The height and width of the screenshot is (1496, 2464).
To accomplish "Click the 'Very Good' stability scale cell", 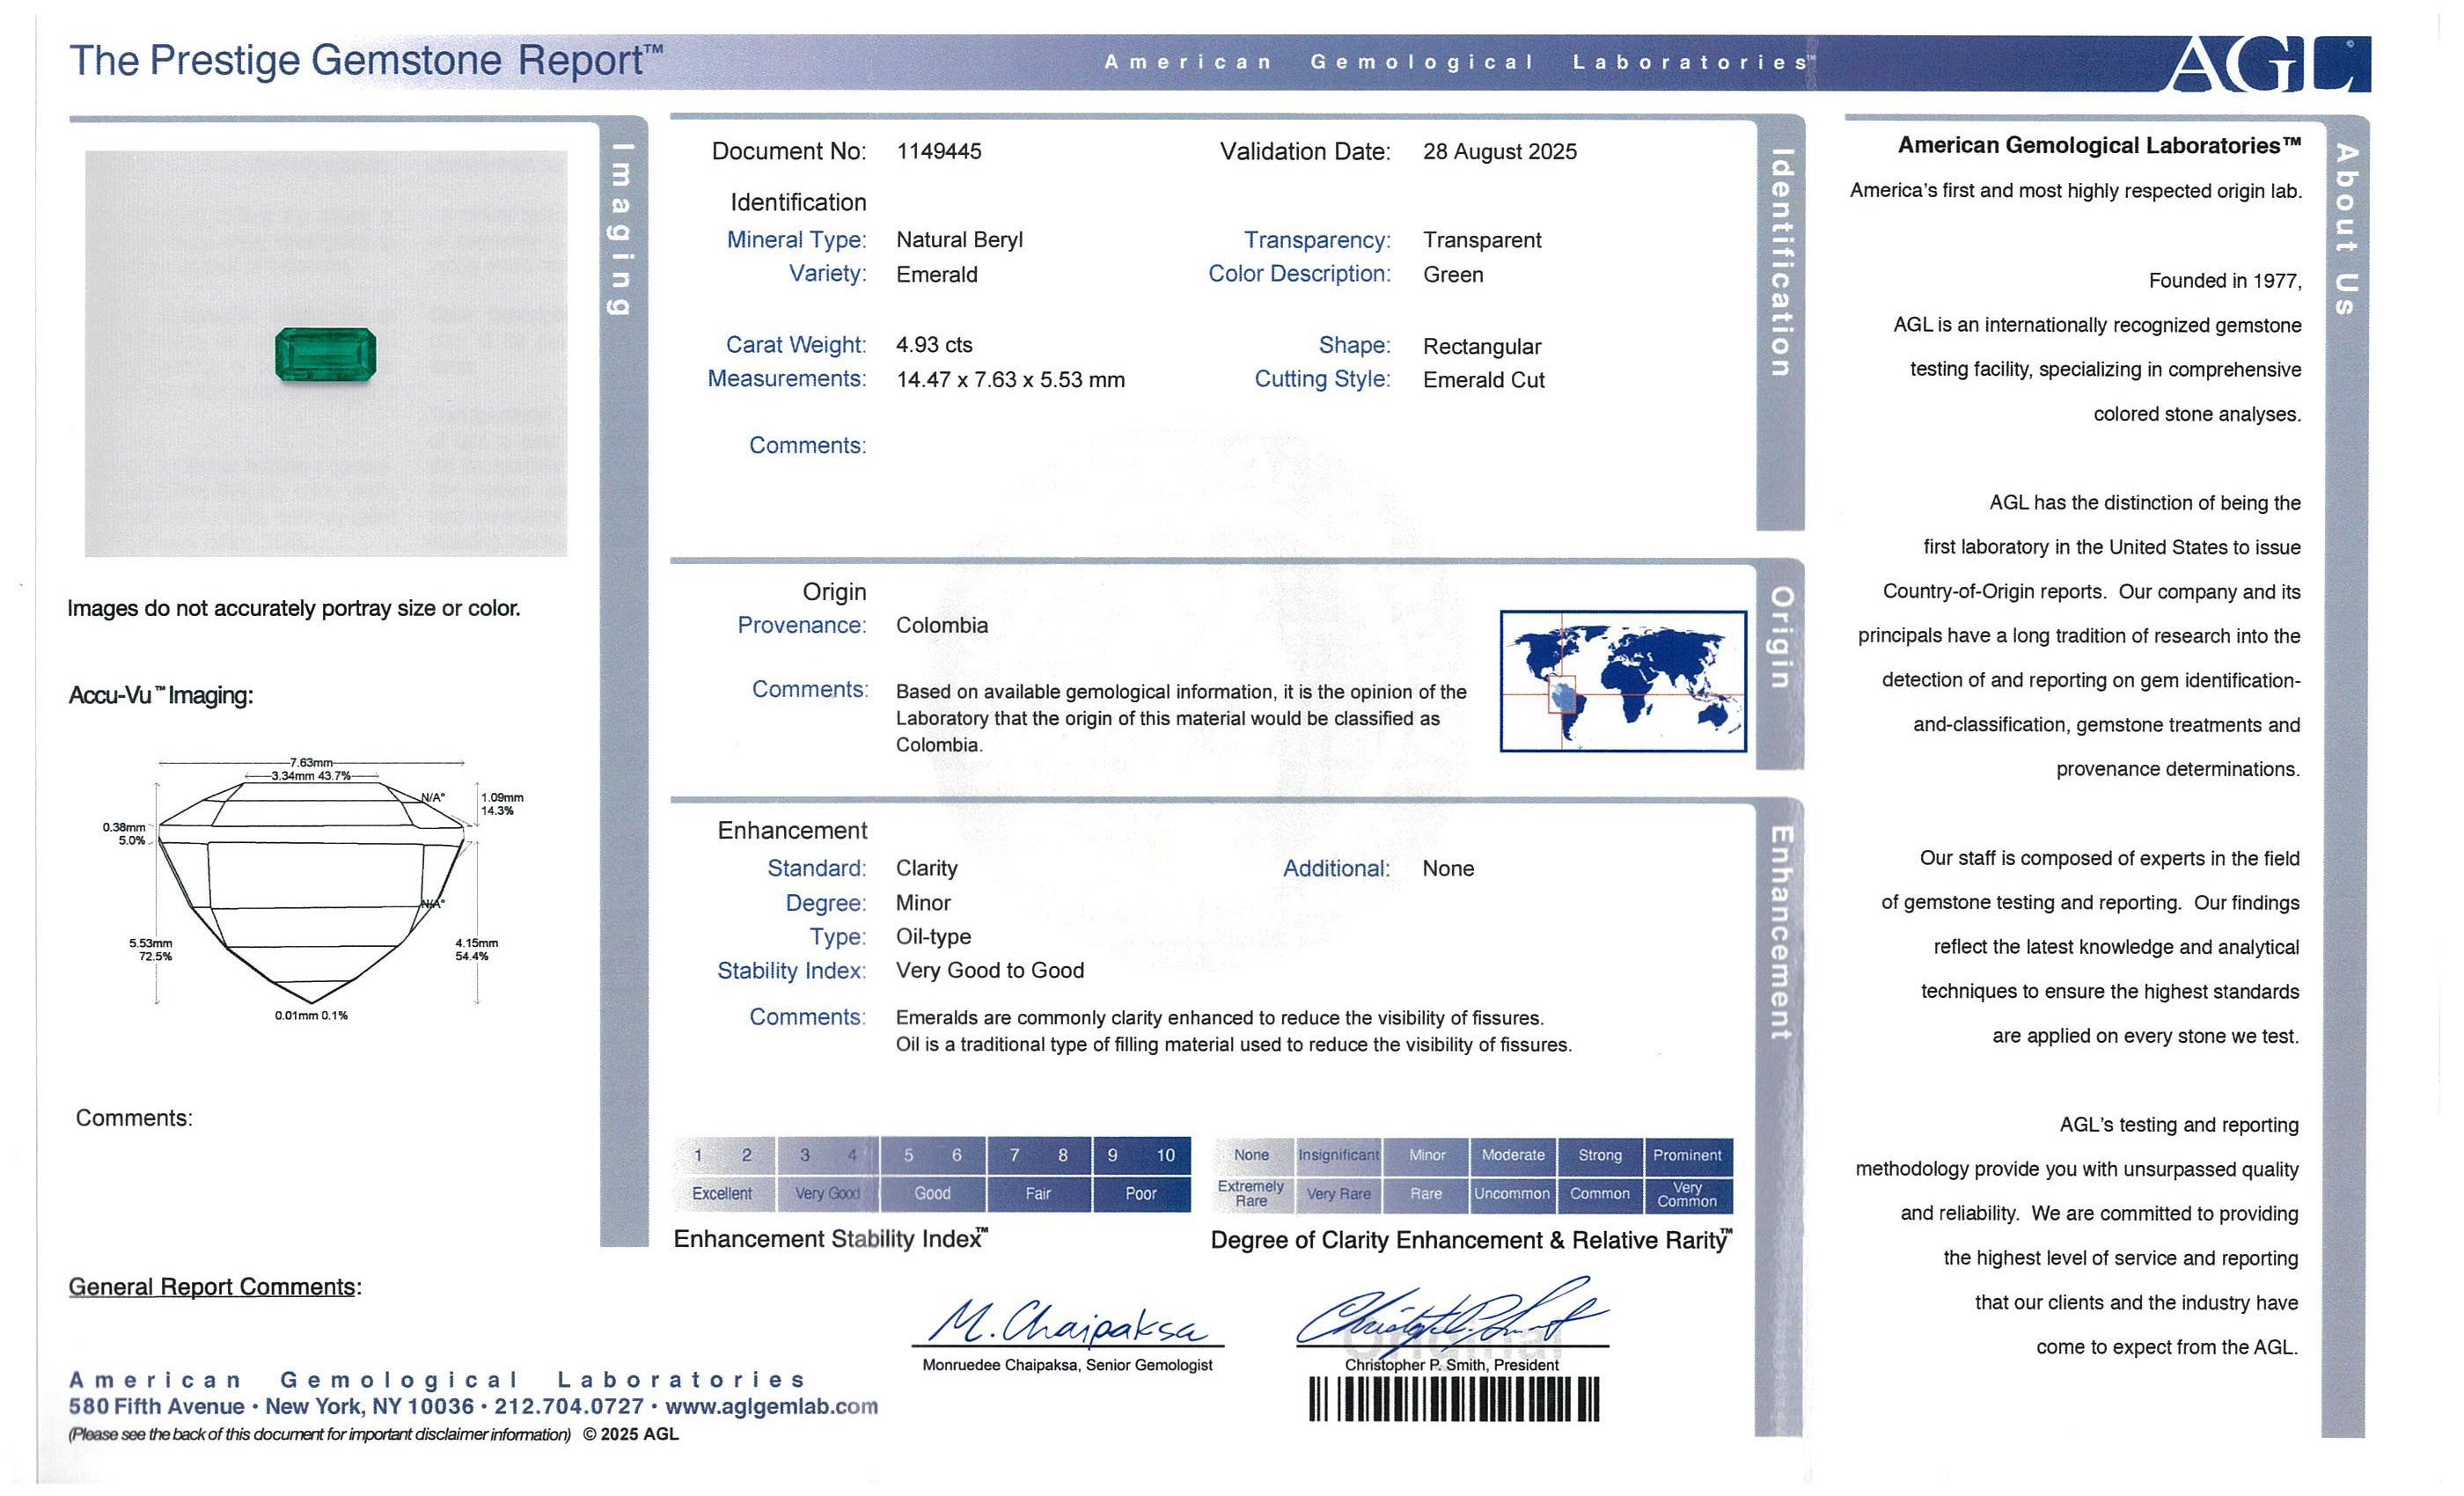I will (827, 1193).
